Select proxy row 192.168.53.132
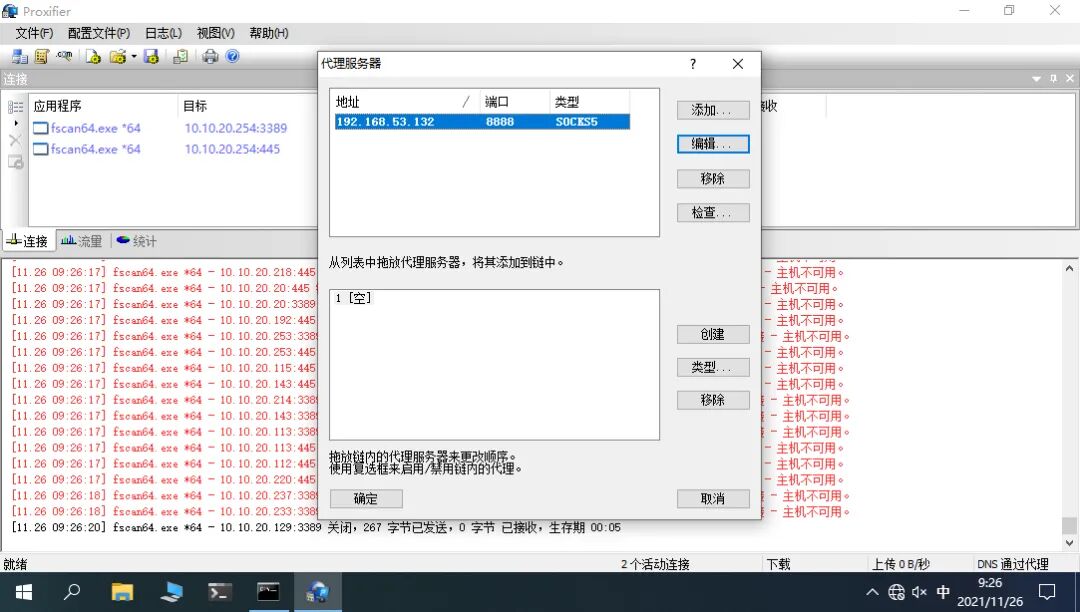 pyautogui.click(x=482, y=122)
